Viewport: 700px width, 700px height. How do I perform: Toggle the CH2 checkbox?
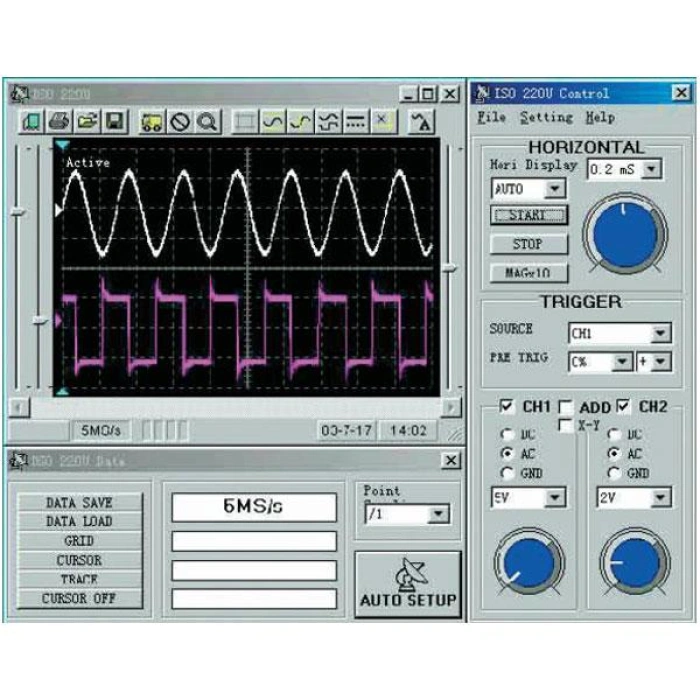tap(623, 406)
